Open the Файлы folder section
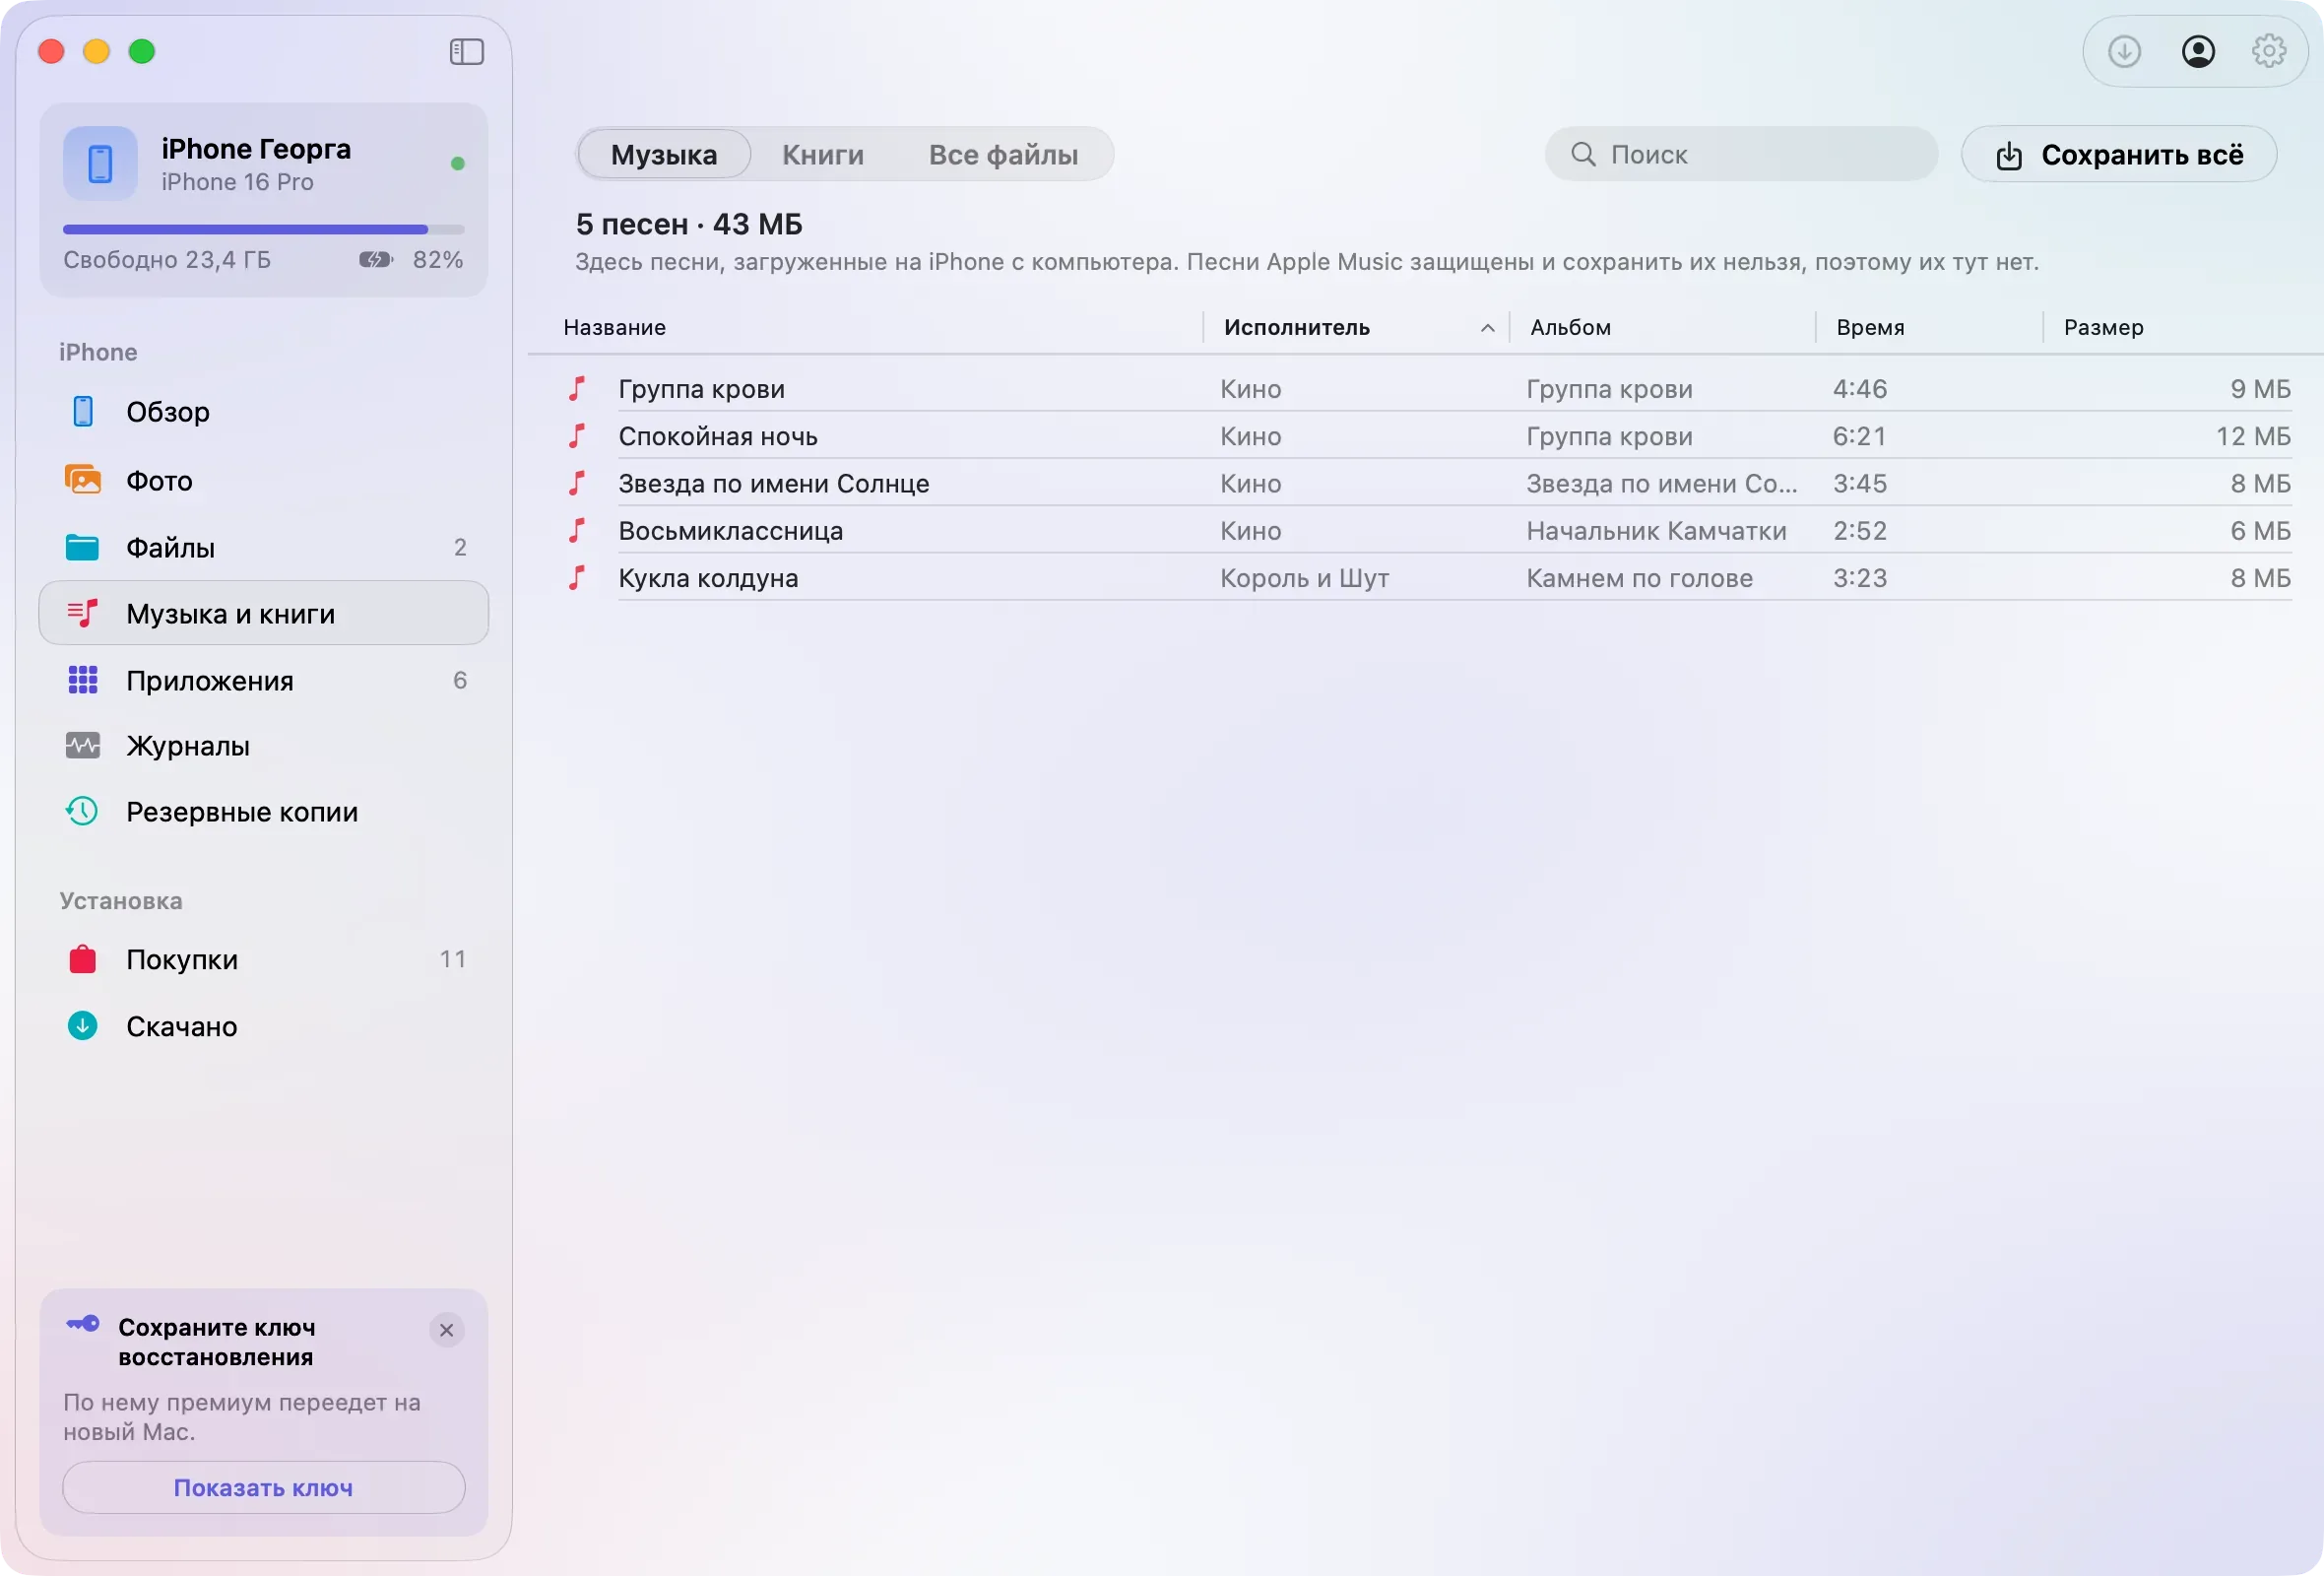2324x1576 pixels. tap(263, 547)
